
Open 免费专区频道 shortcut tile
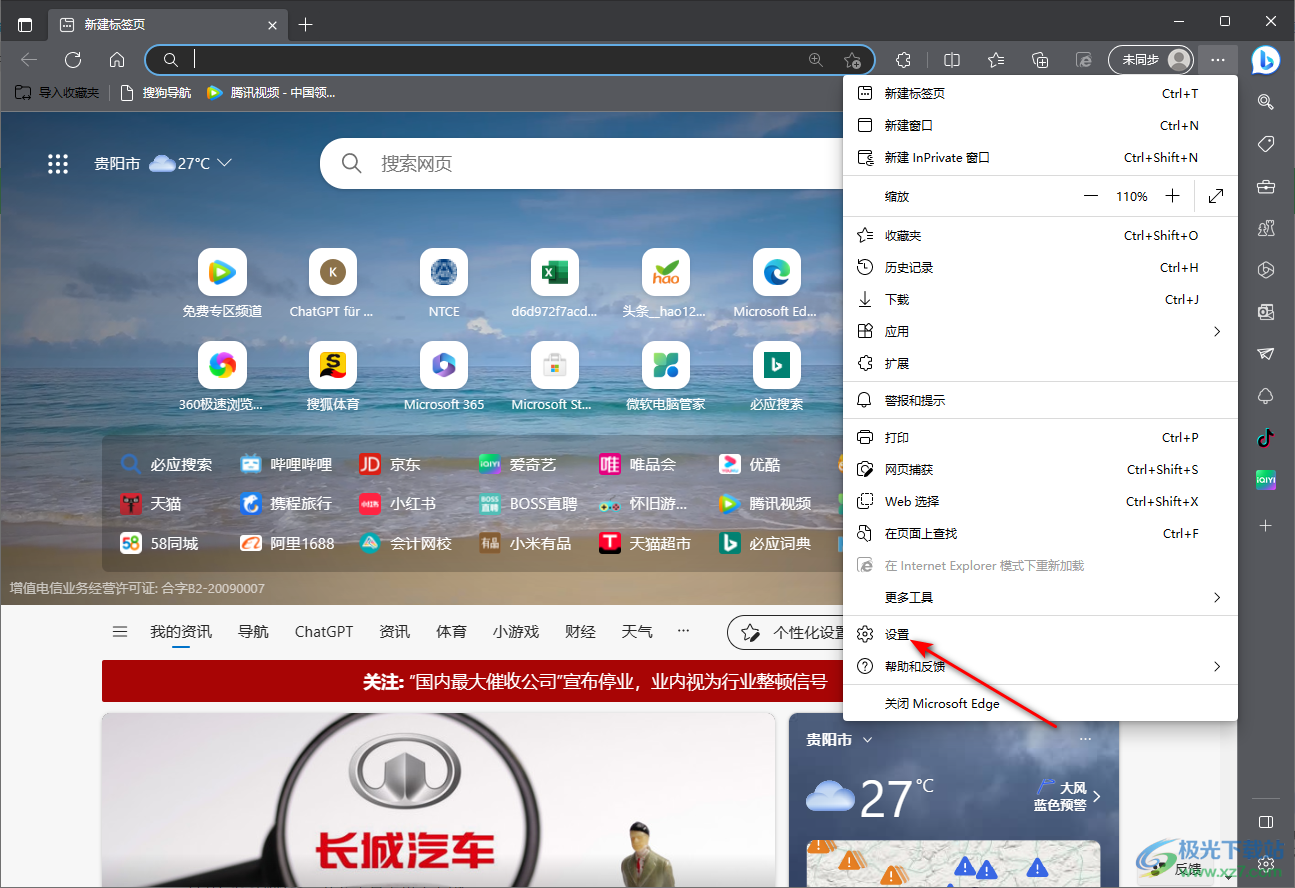(222, 284)
